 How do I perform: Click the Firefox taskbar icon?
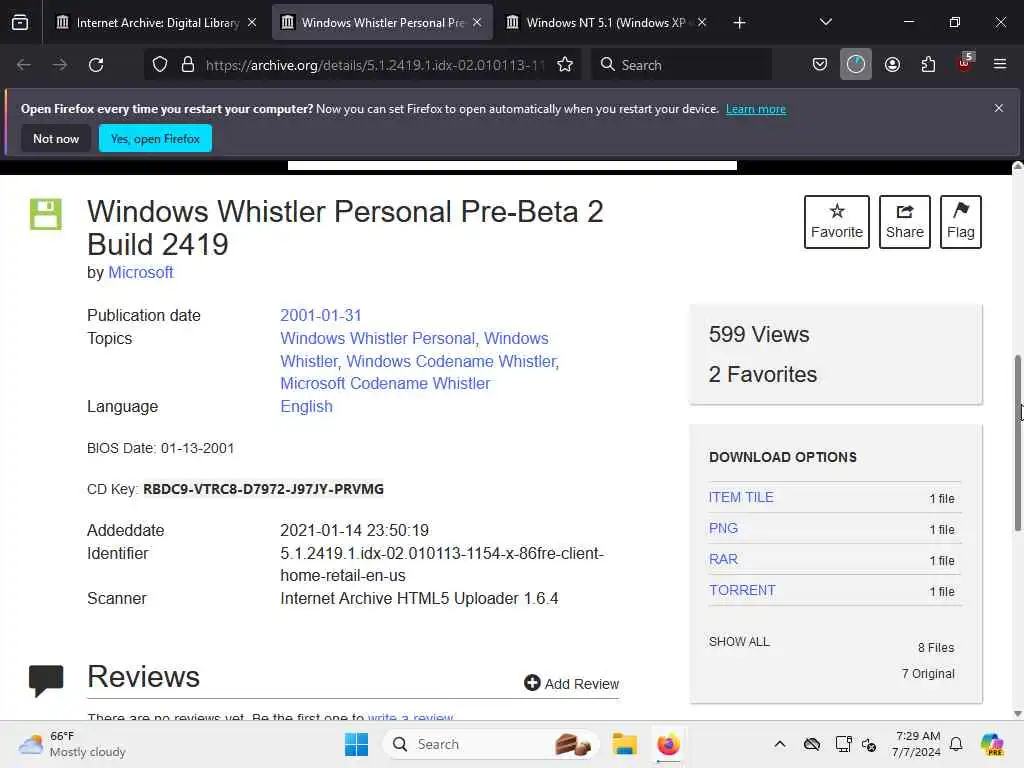pyautogui.click(x=668, y=744)
